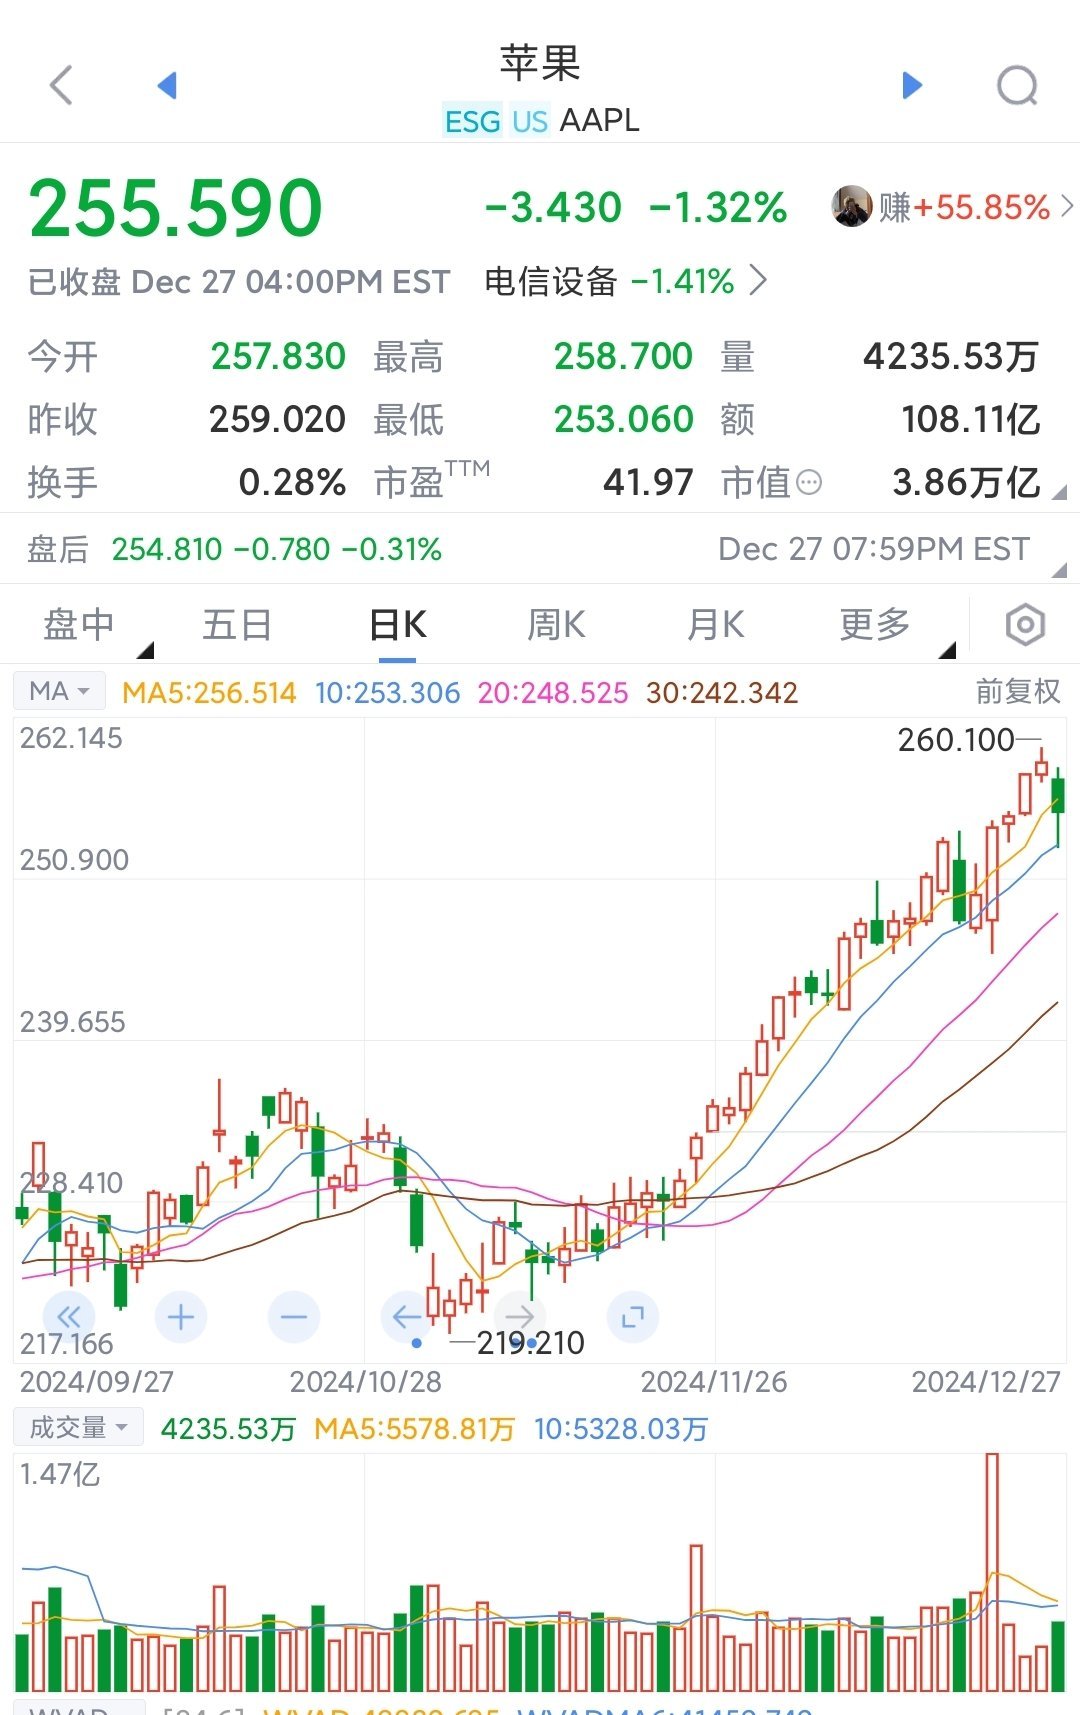Move chart cursor left
1080x1715 pixels.
(x=407, y=1317)
